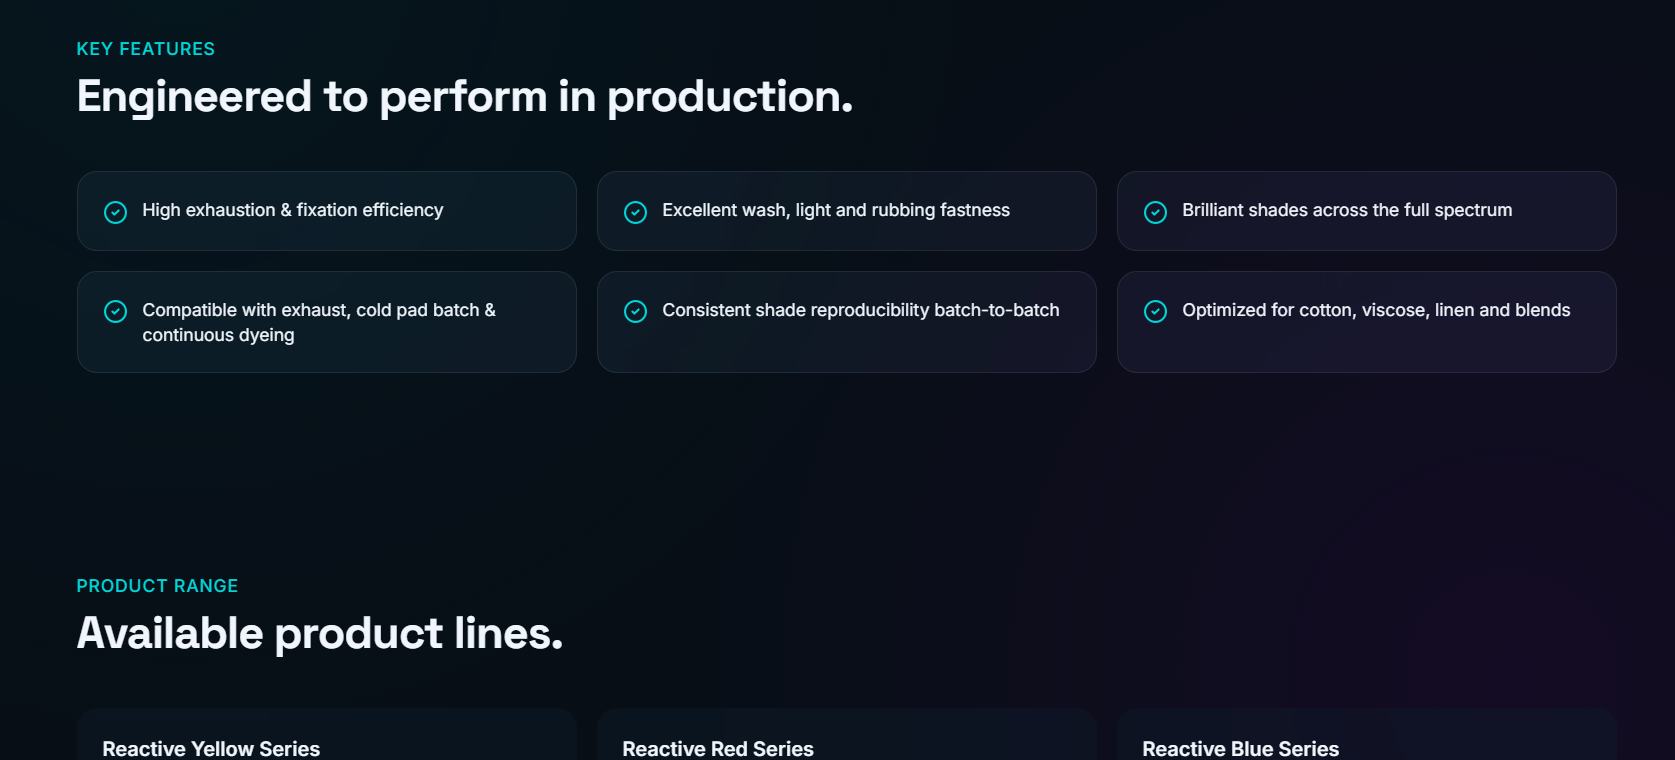Image resolution: width=1675 pixels, height=760 pixels.
Task: Open the Reactive Yellow Series product card
Action: coord(327,735)
